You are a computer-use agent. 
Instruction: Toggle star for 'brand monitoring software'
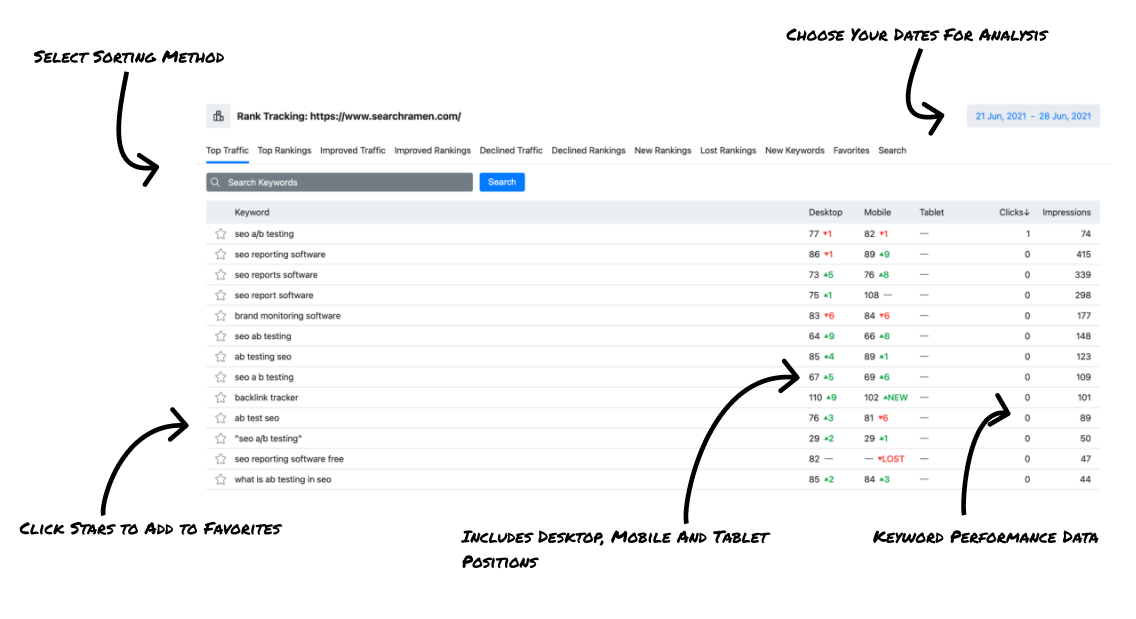coord(220,316)
